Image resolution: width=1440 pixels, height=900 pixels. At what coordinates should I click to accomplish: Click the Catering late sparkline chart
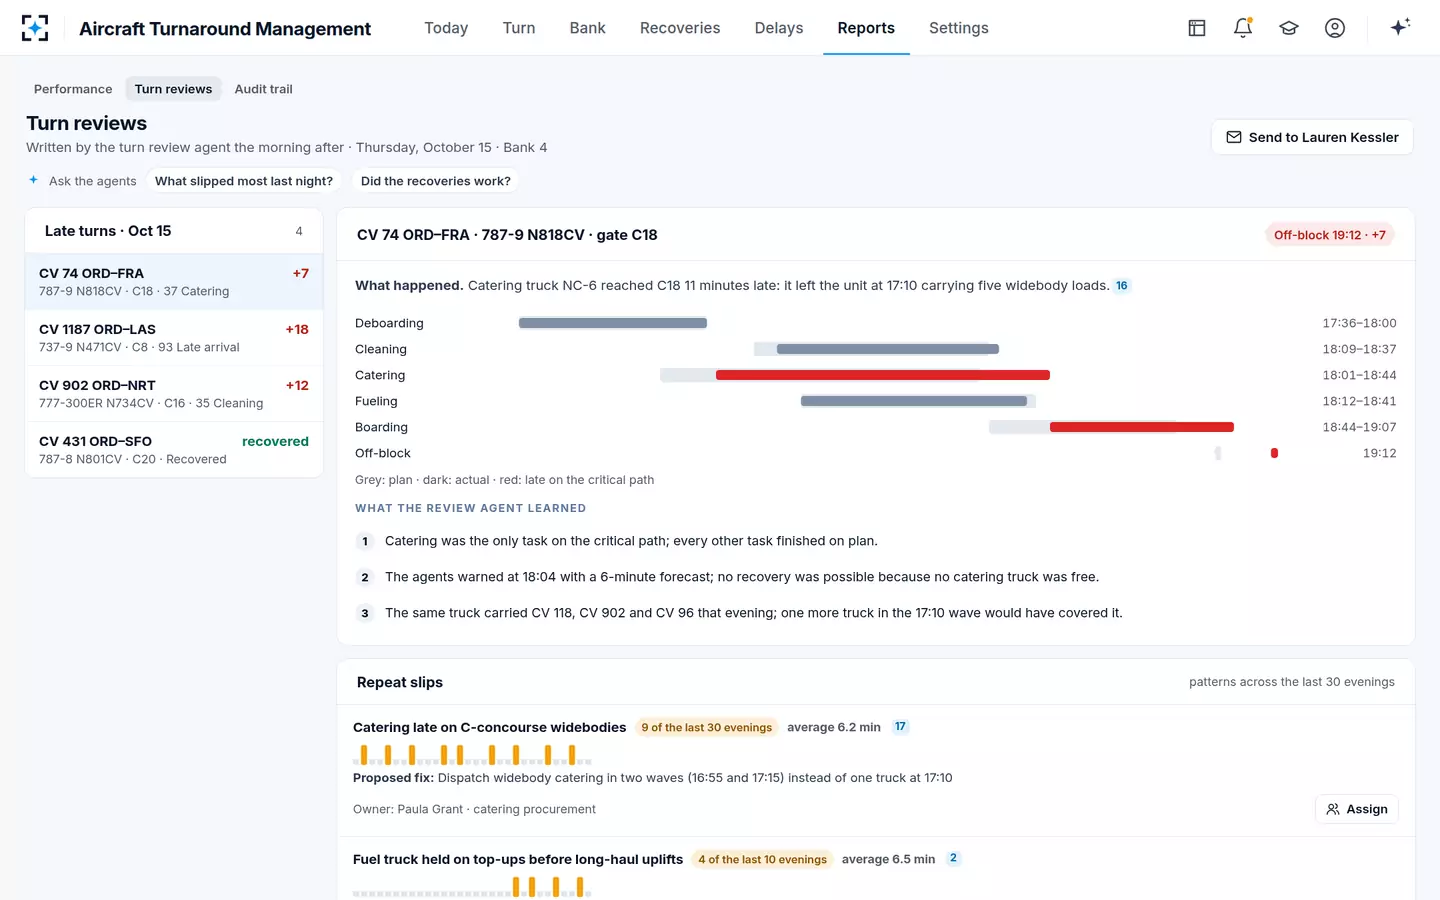click(473, 755)
